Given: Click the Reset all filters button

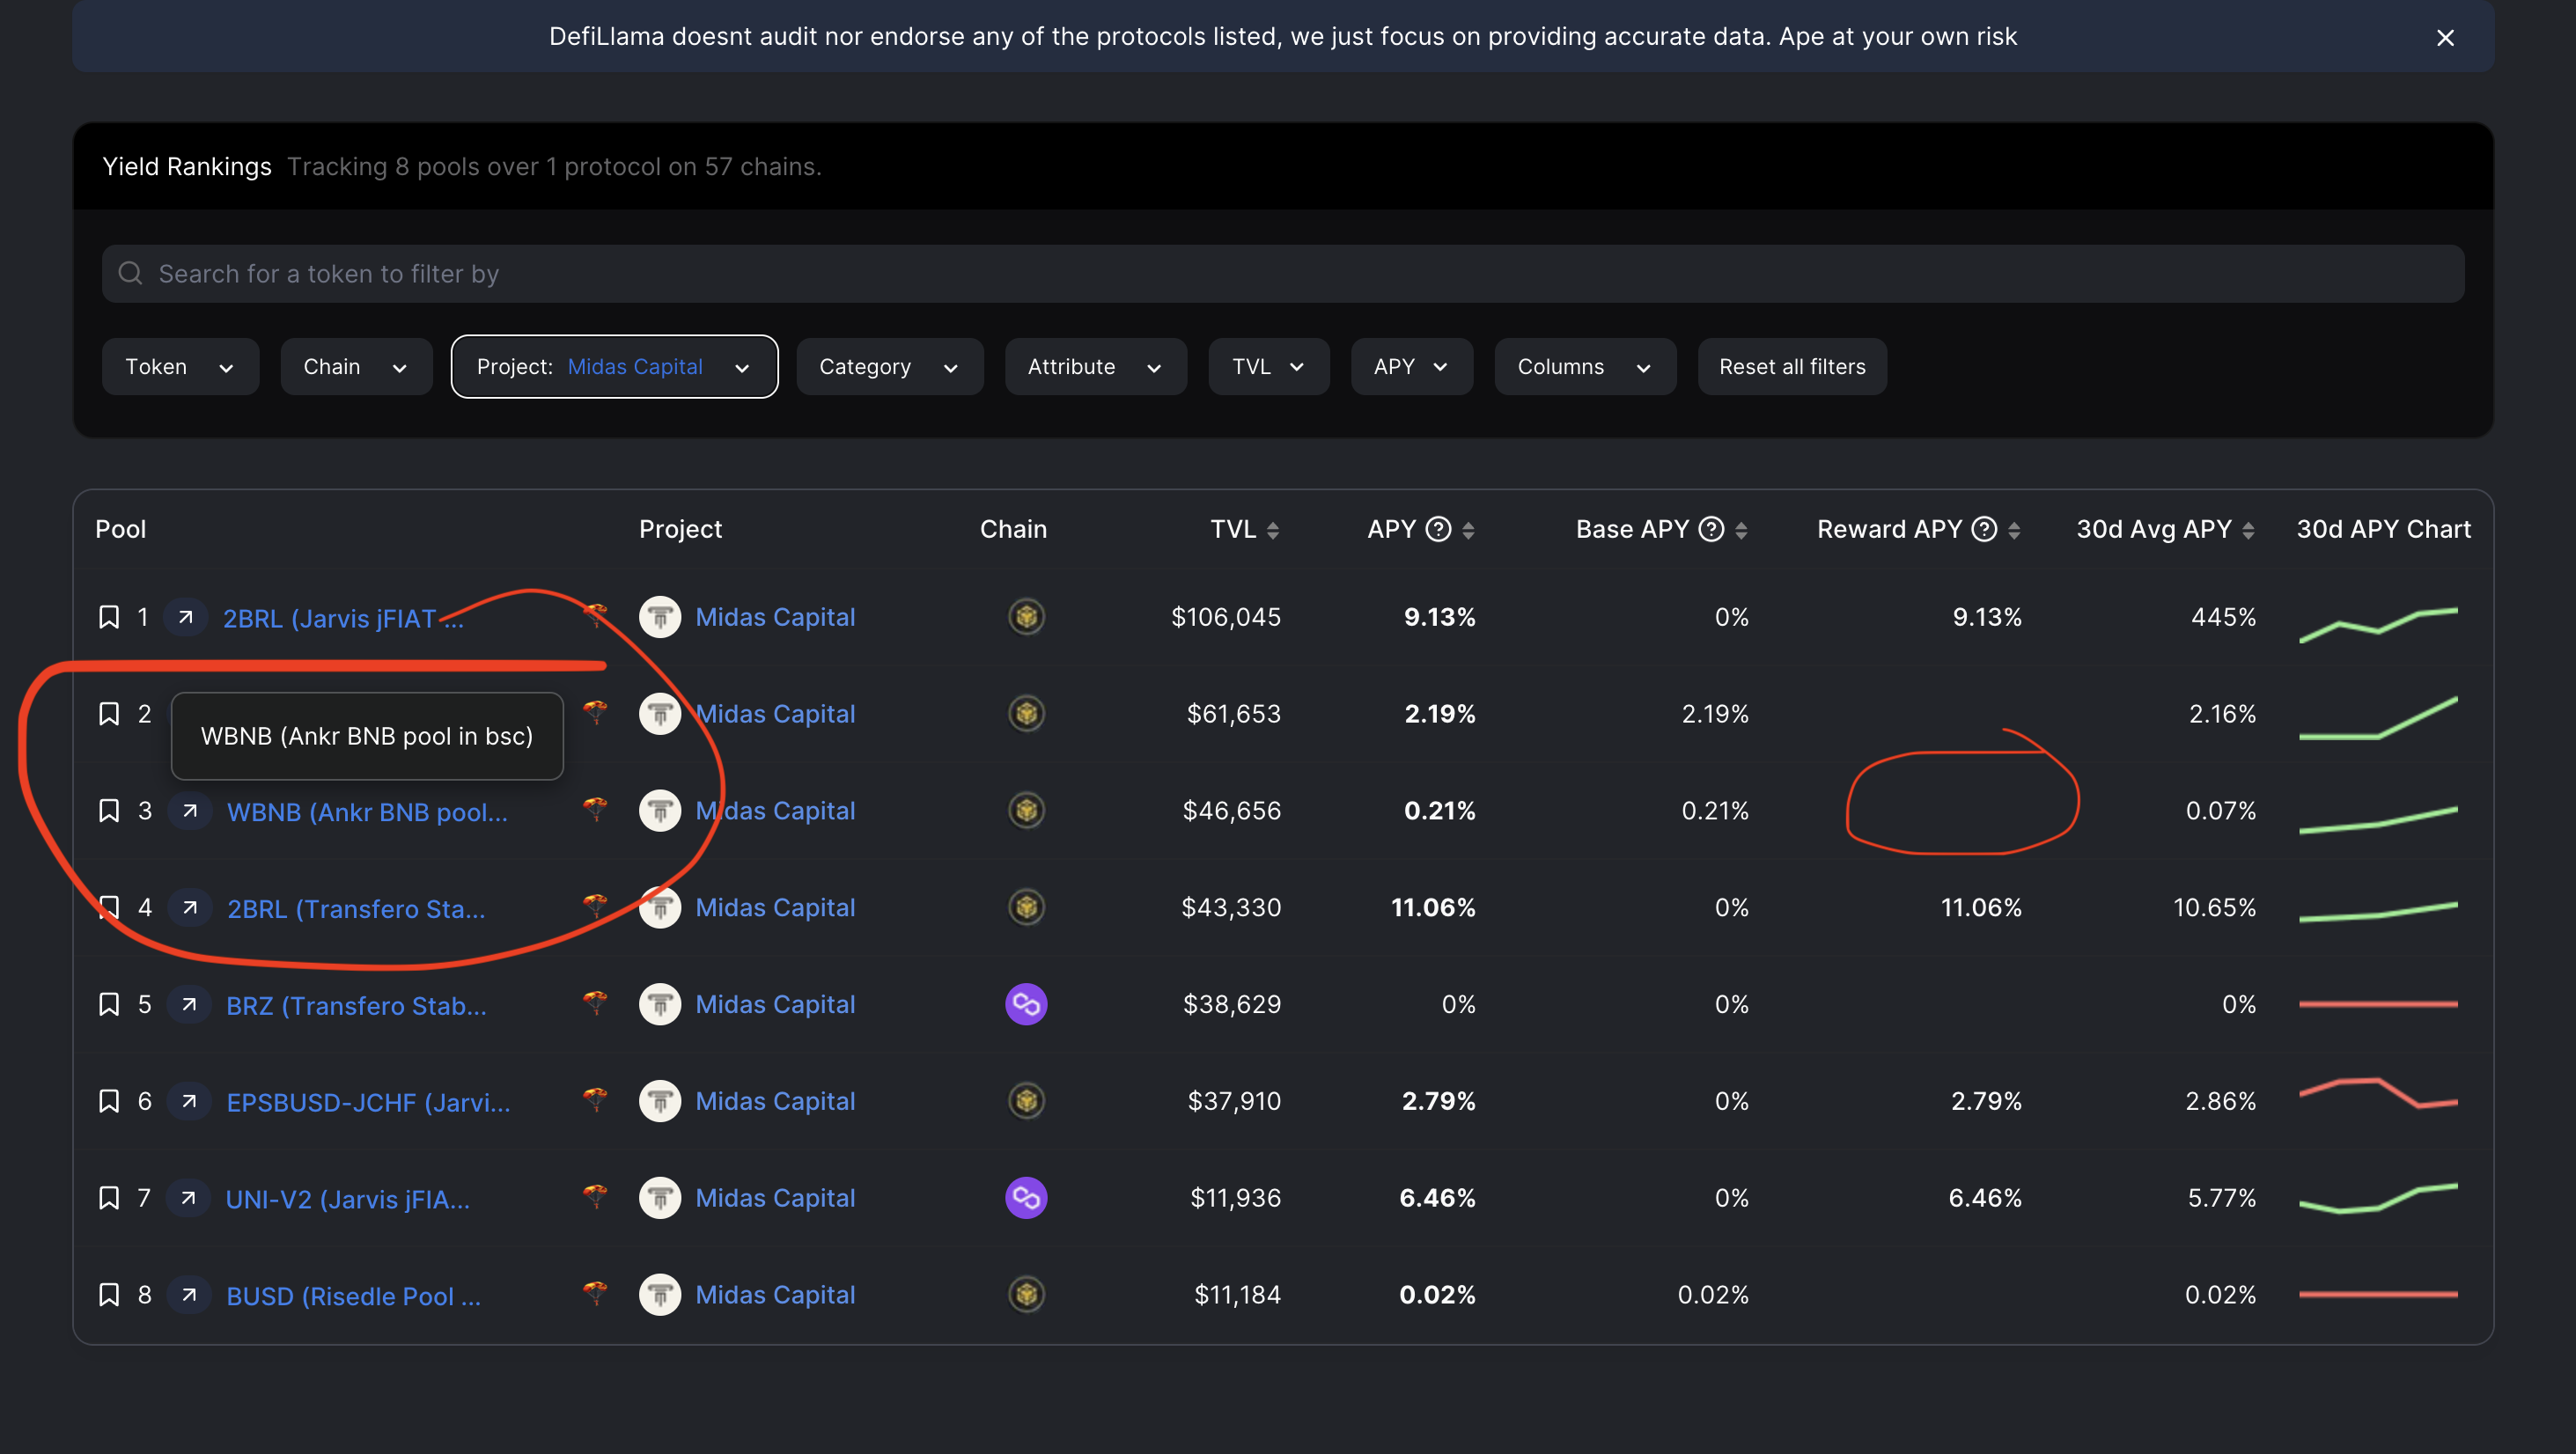Looking at the screenshot, I should pos(1792,366).
